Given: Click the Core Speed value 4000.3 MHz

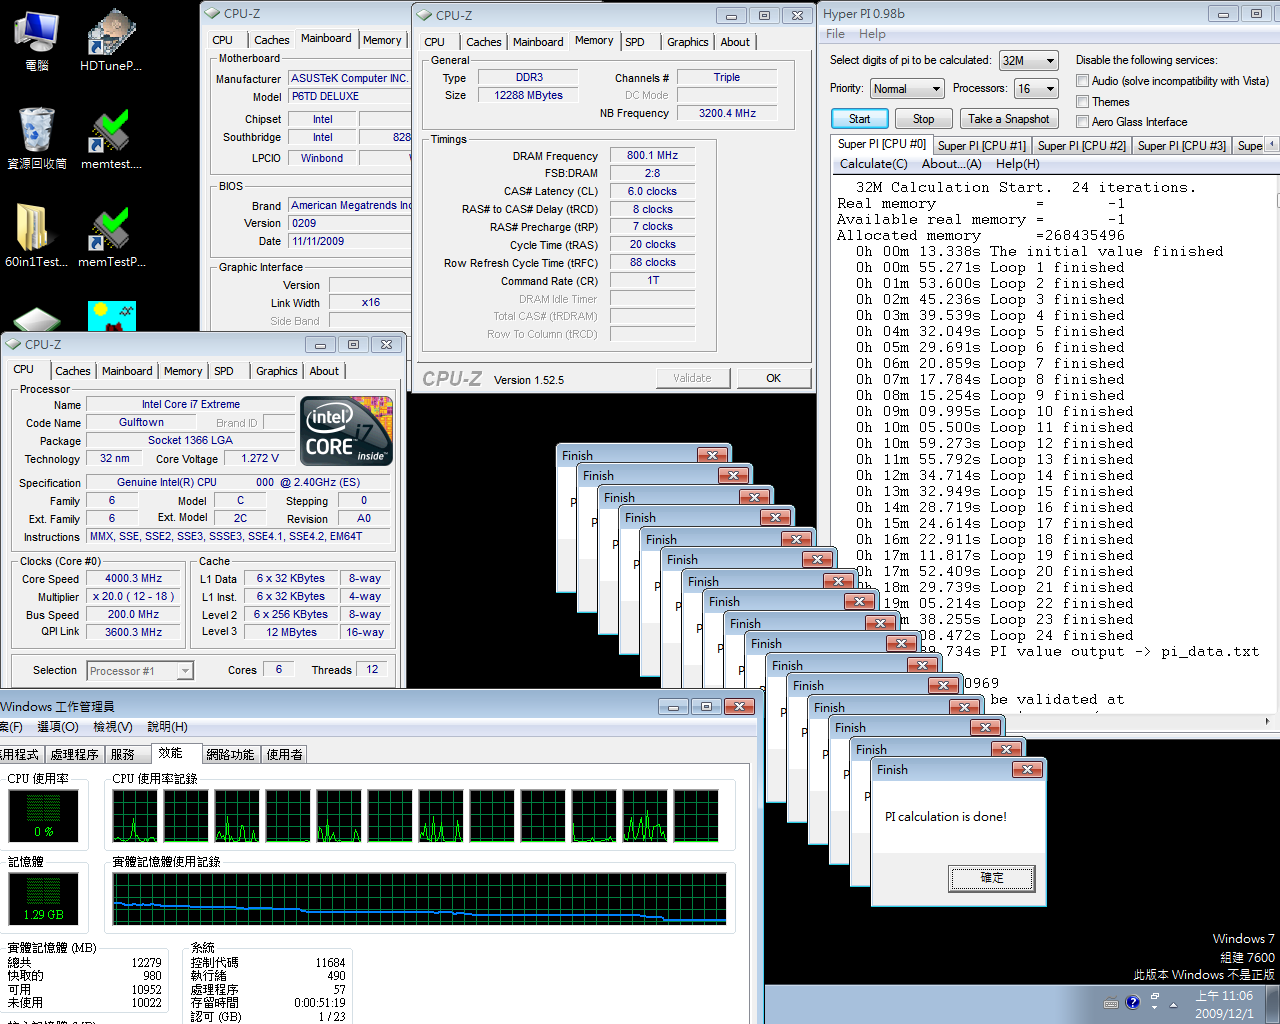Looking at the screenshot, I should pos(133,579).
